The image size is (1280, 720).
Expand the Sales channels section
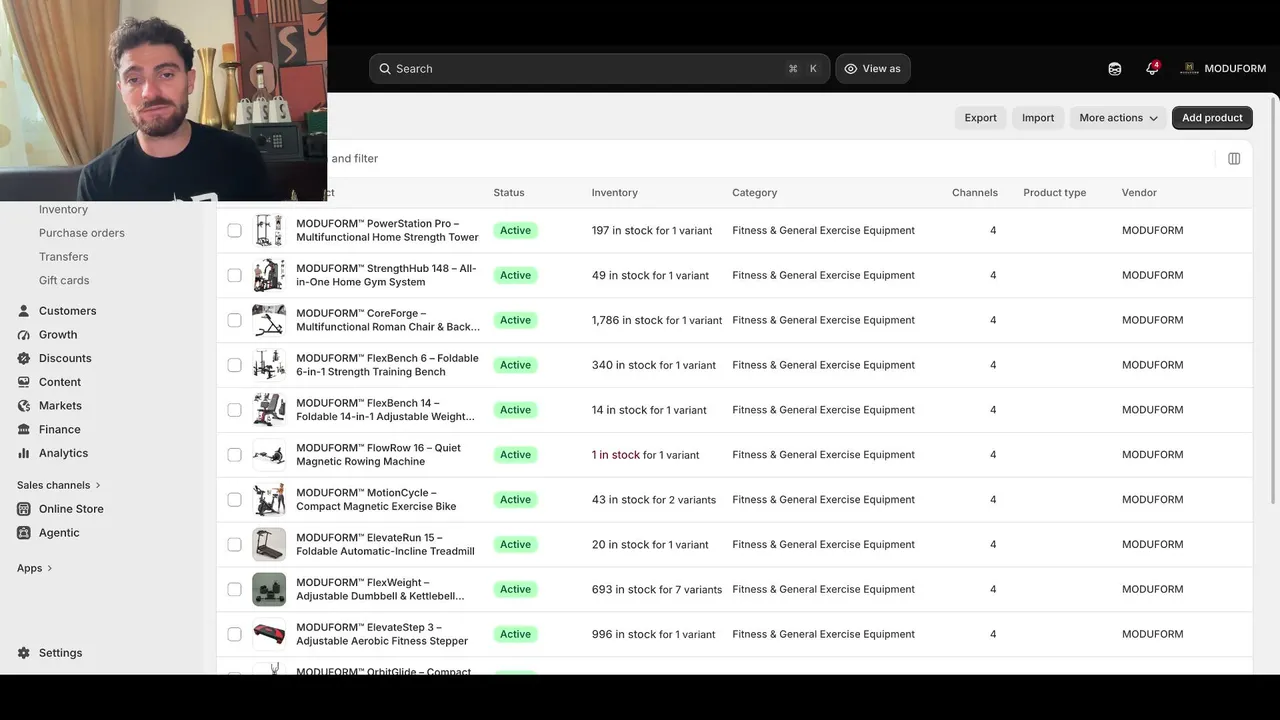click(59, 485)
